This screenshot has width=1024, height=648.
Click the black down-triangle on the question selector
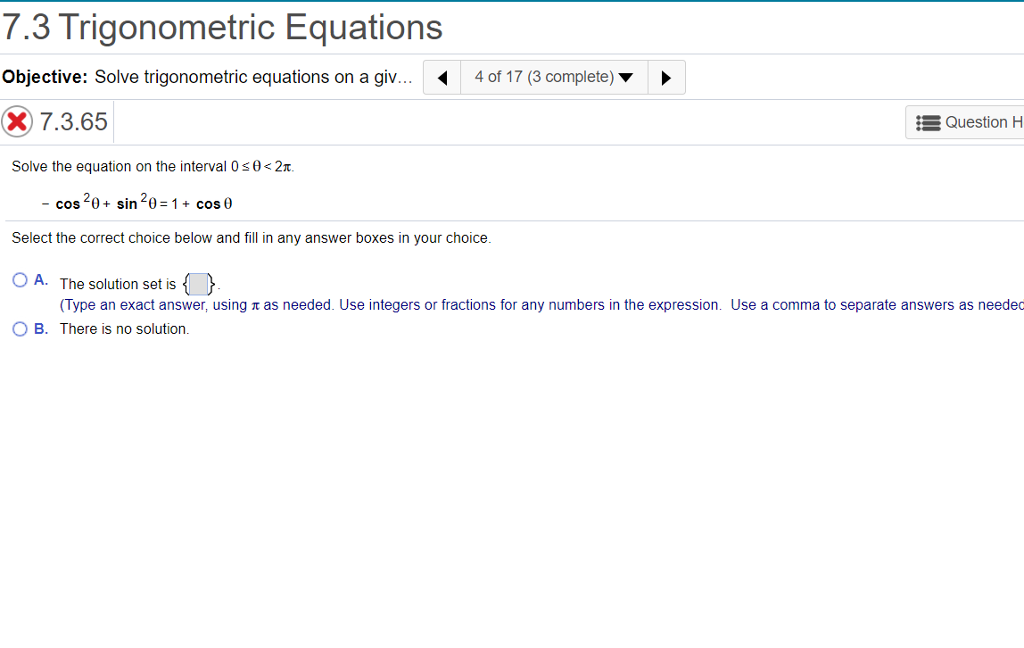click(x=629, y=76)
